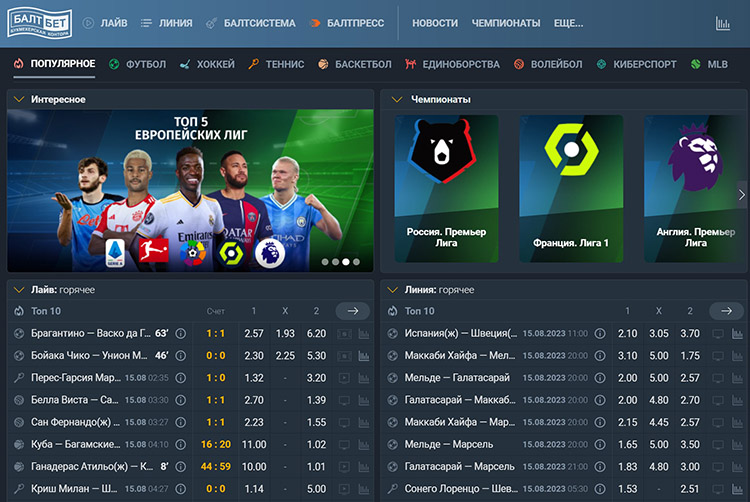Open statistics icon for Испания(ж) – Швеция row
The image size is (750, 502).
tap(737, 334)
